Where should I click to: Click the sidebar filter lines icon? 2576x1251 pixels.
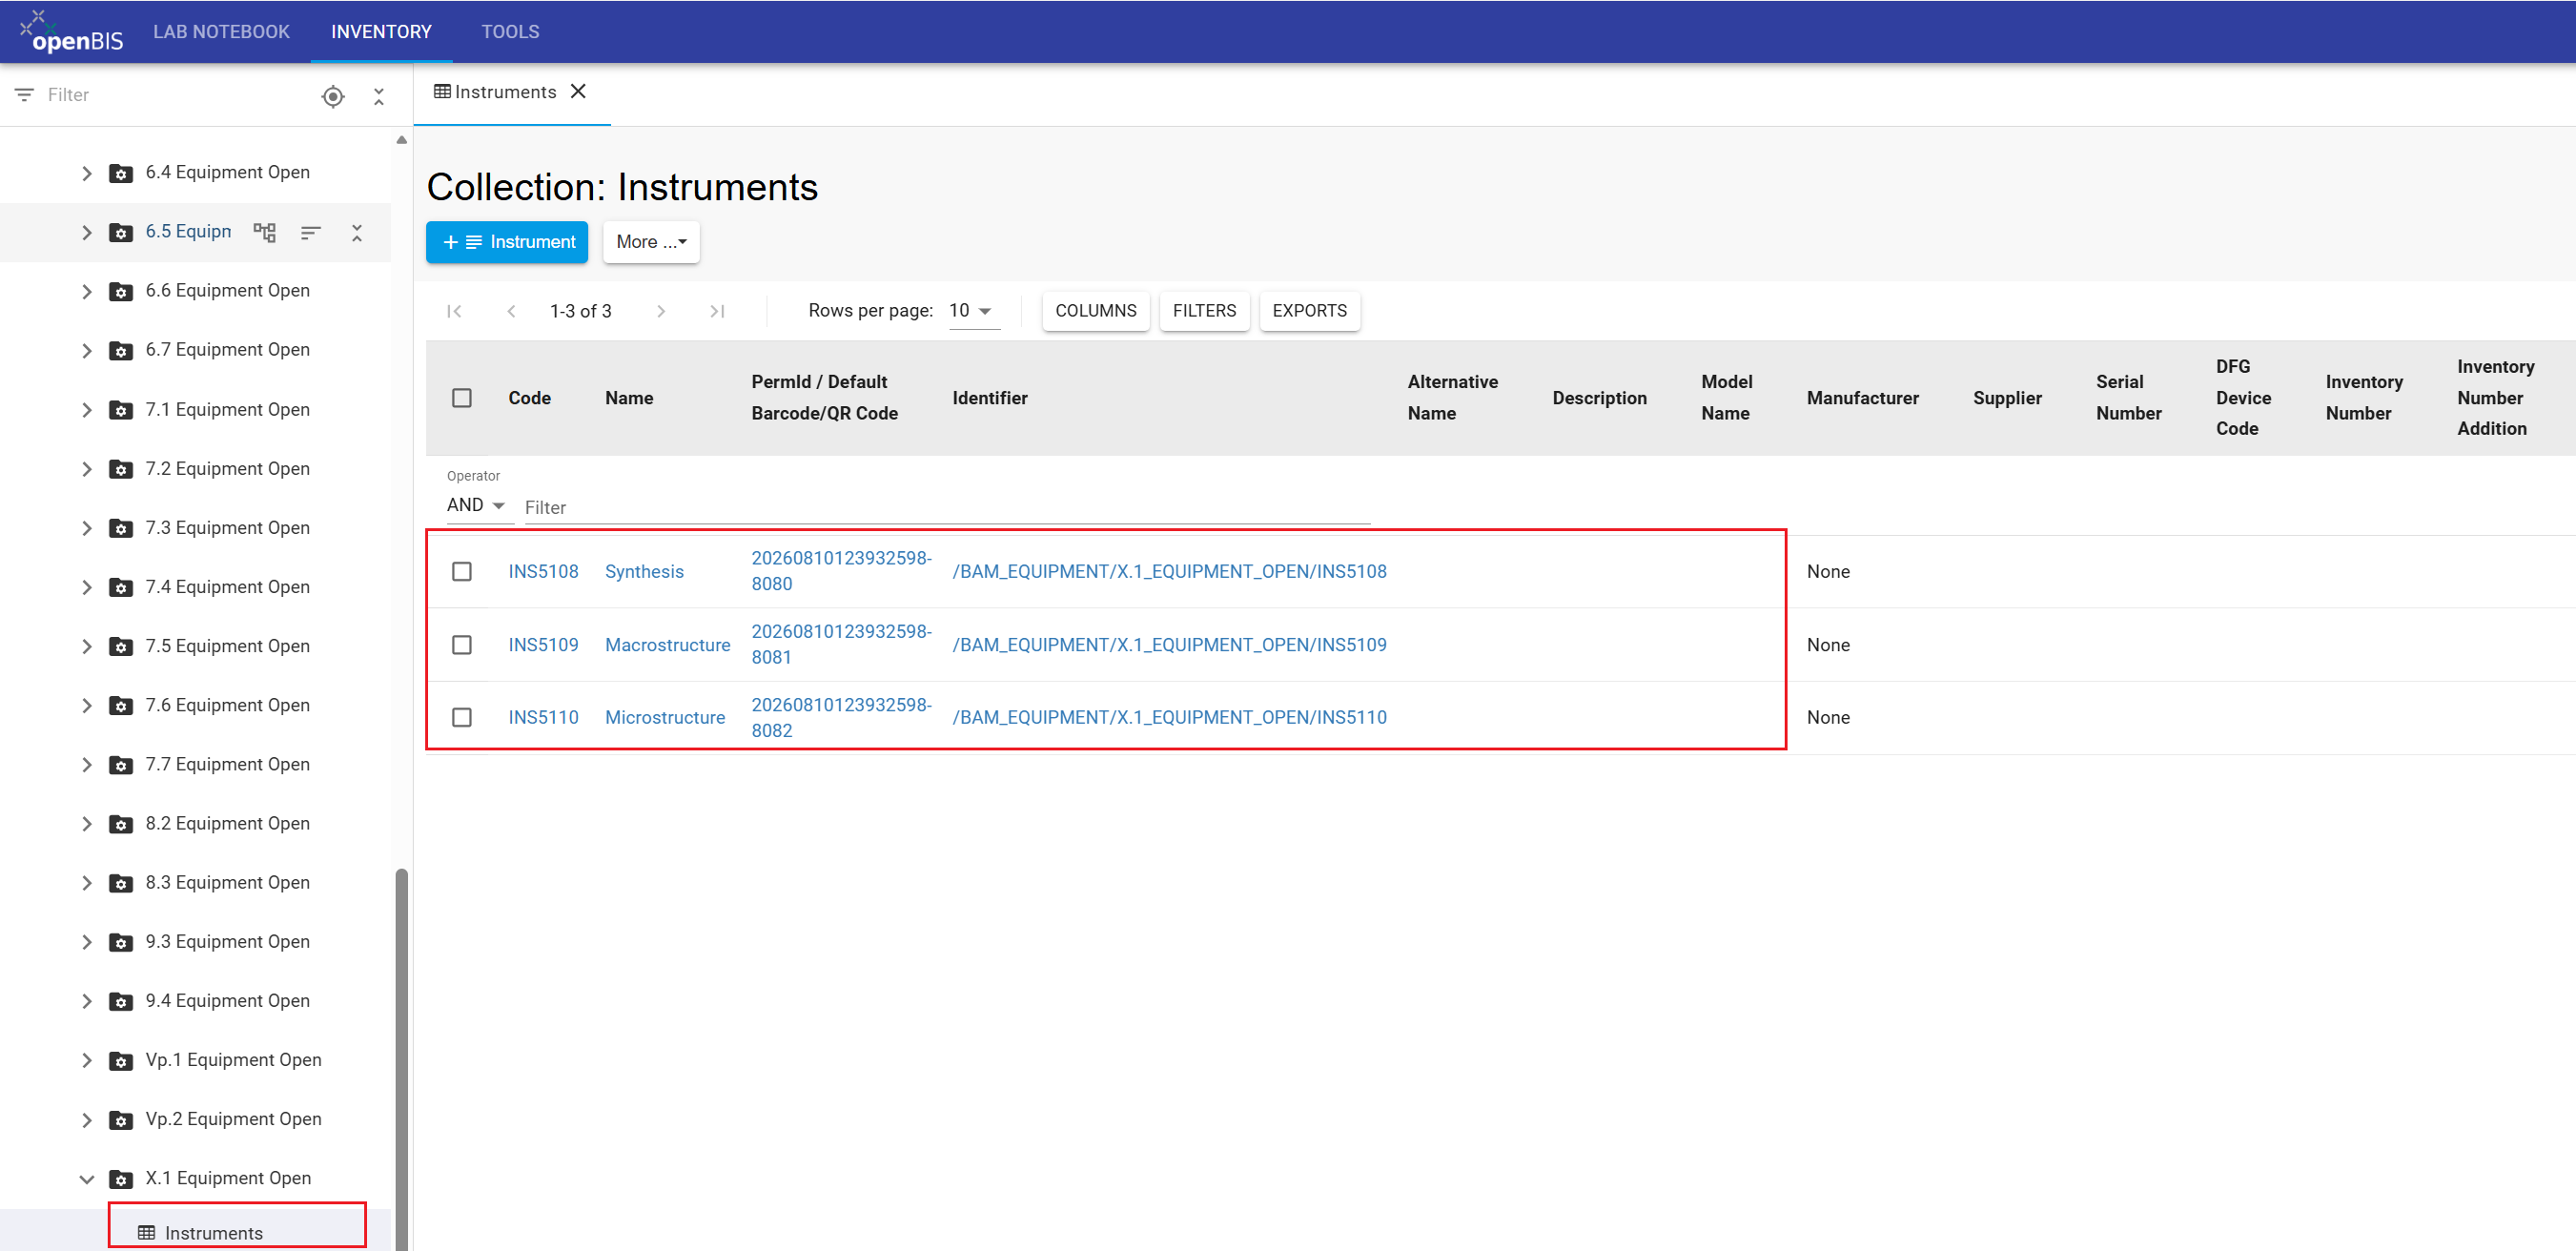coord(24,95)
